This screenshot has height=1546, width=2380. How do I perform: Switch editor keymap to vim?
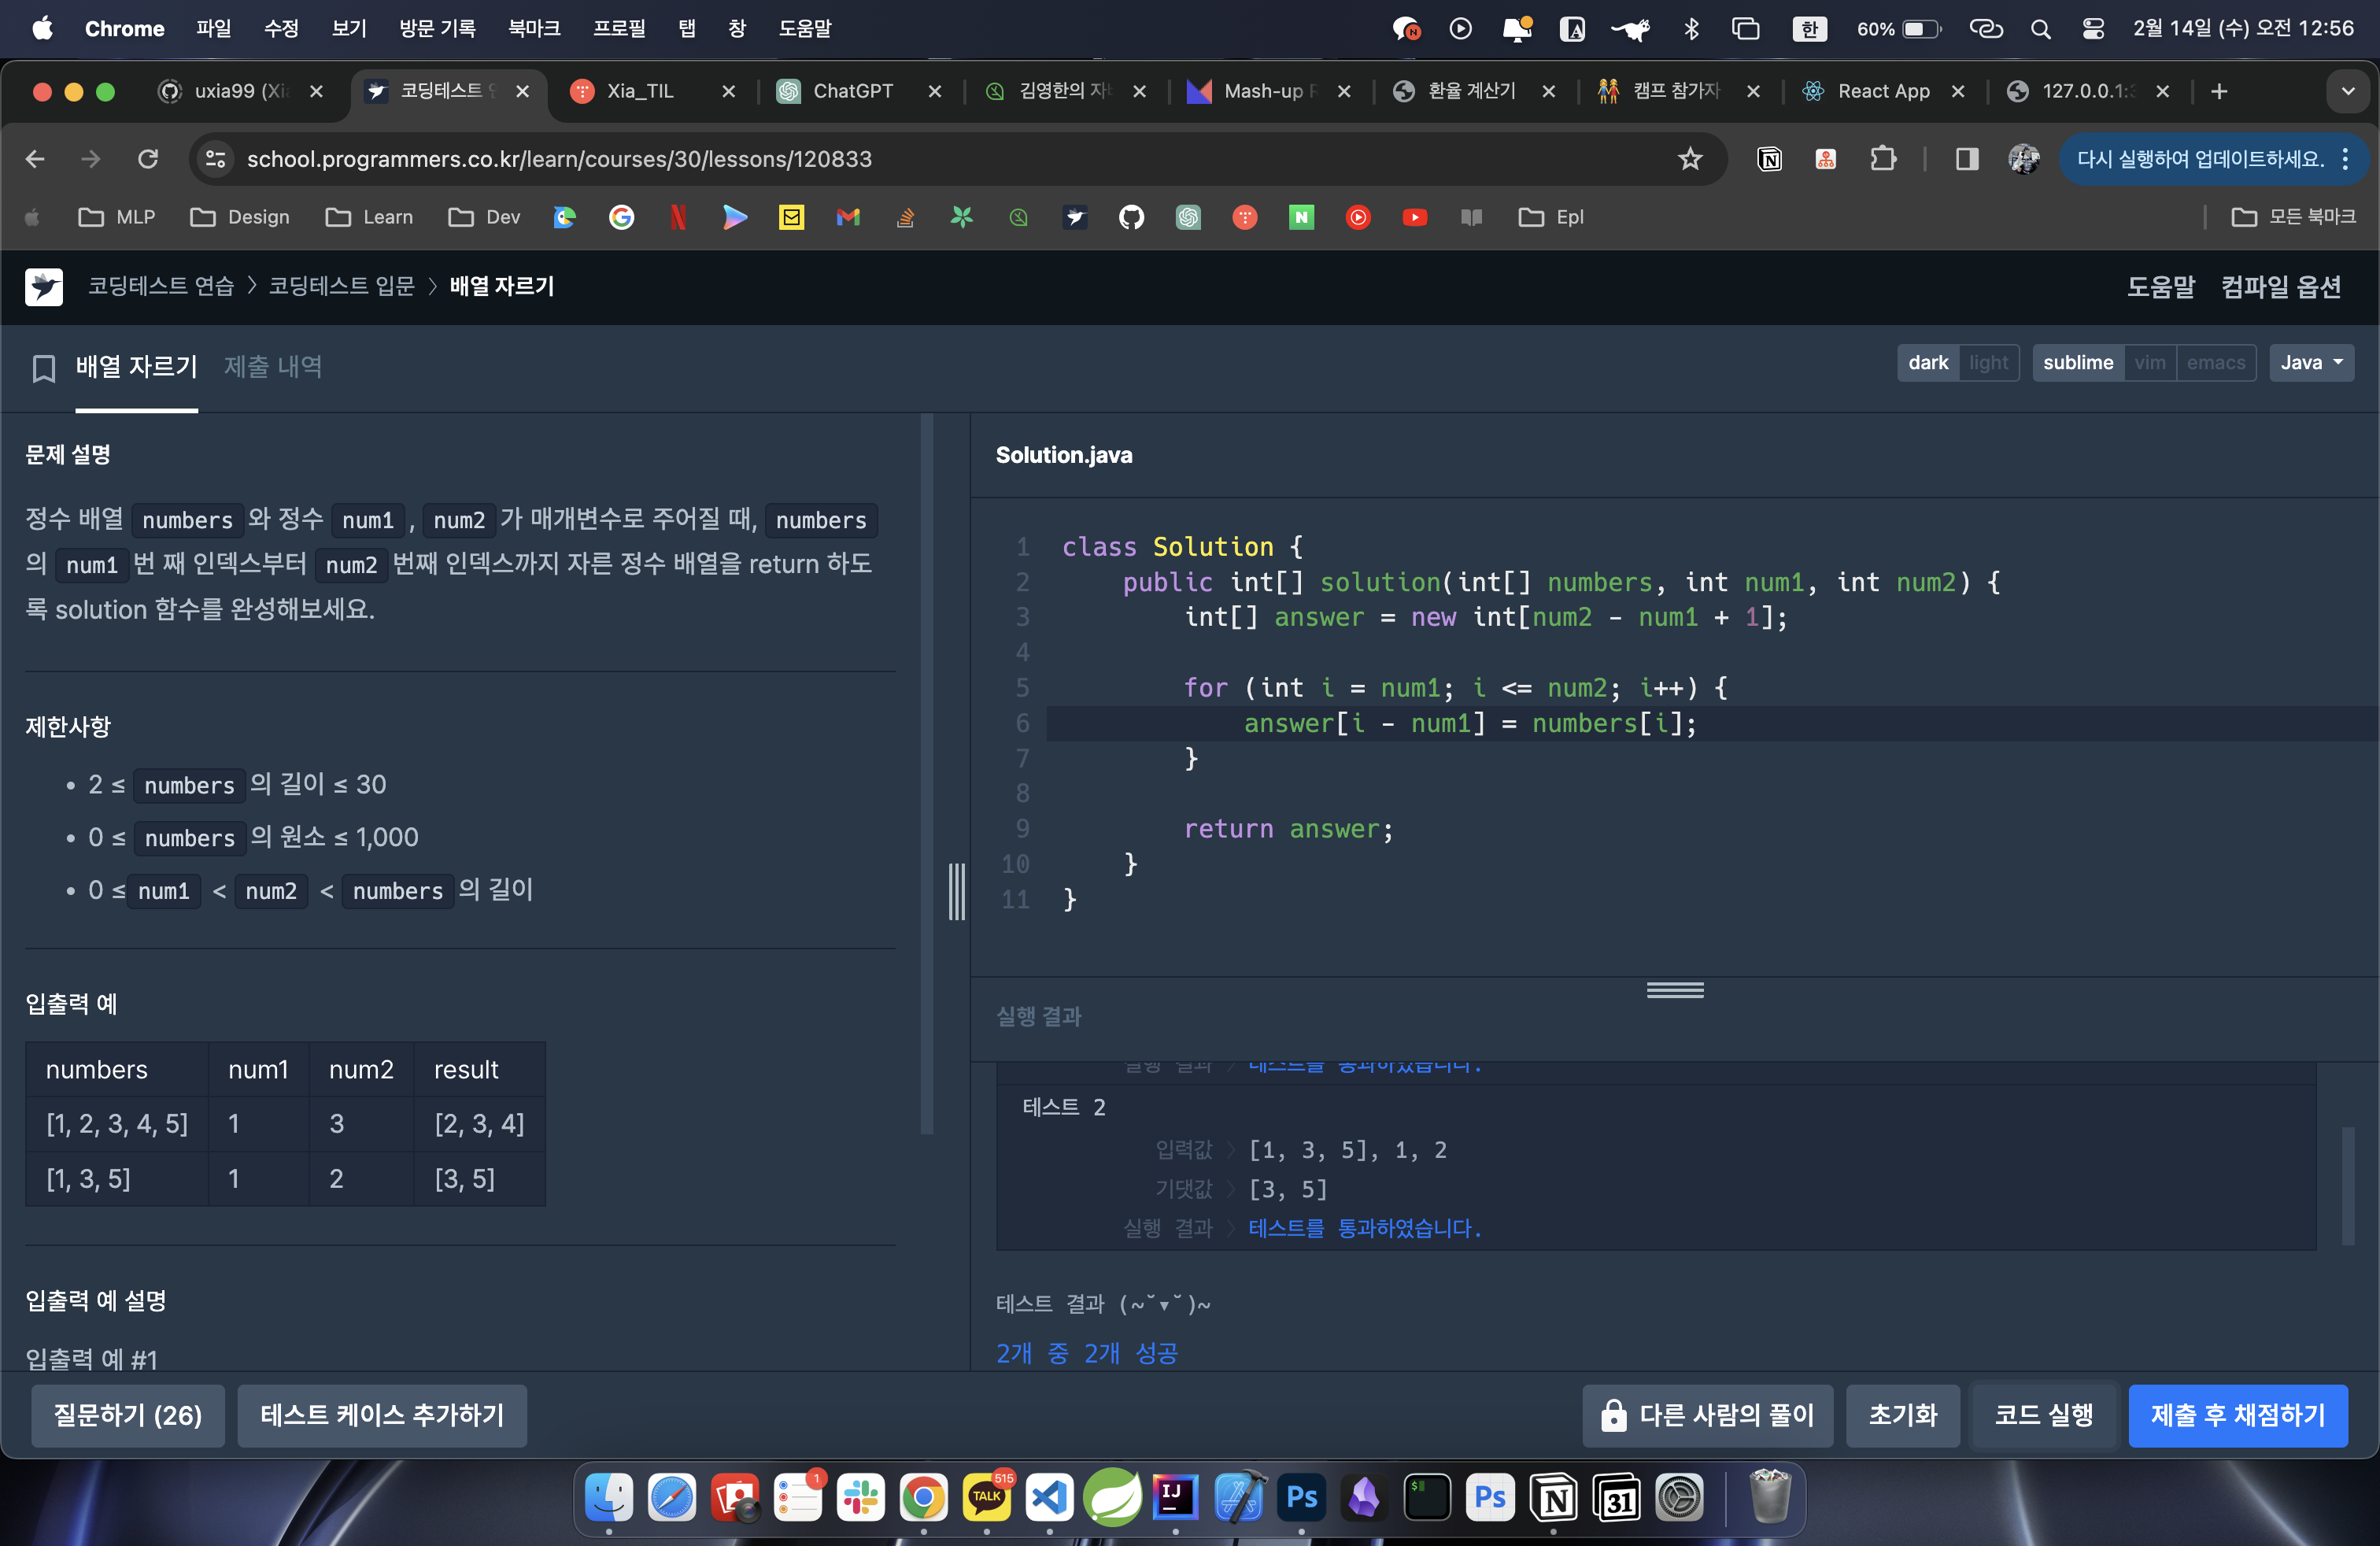2149,363
